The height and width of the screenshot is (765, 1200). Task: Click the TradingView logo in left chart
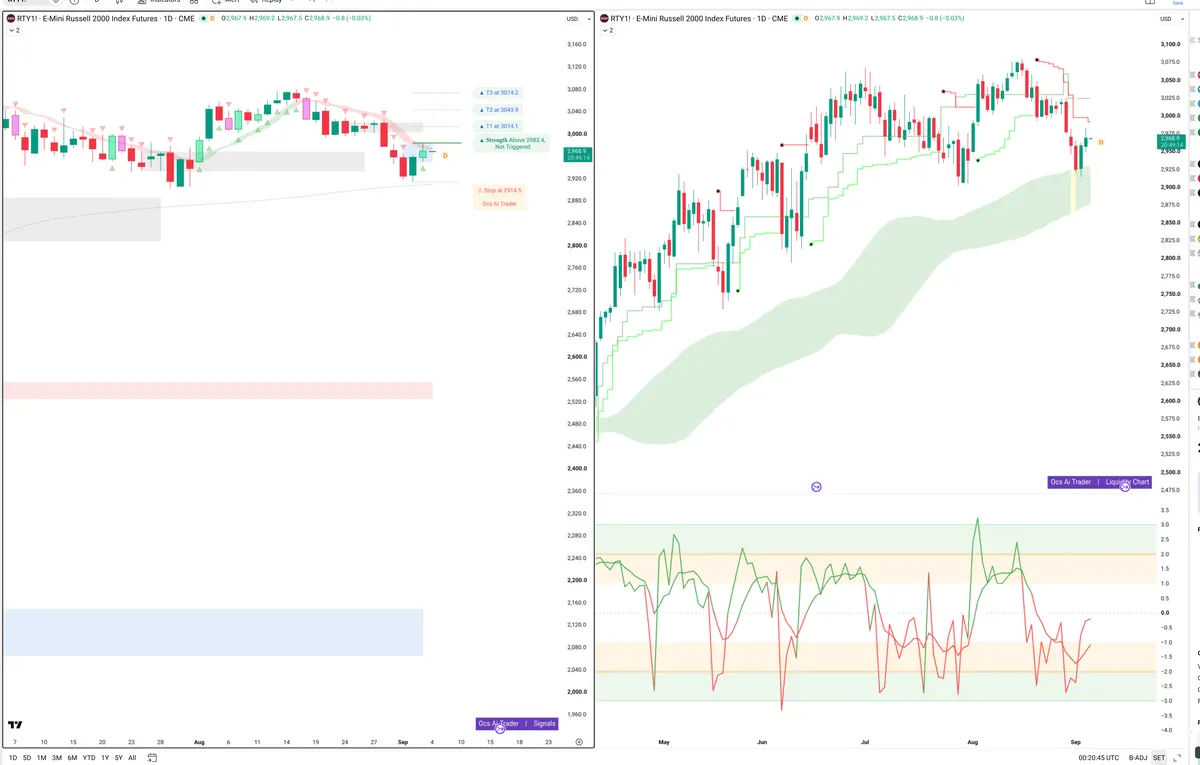click(15, 725)
